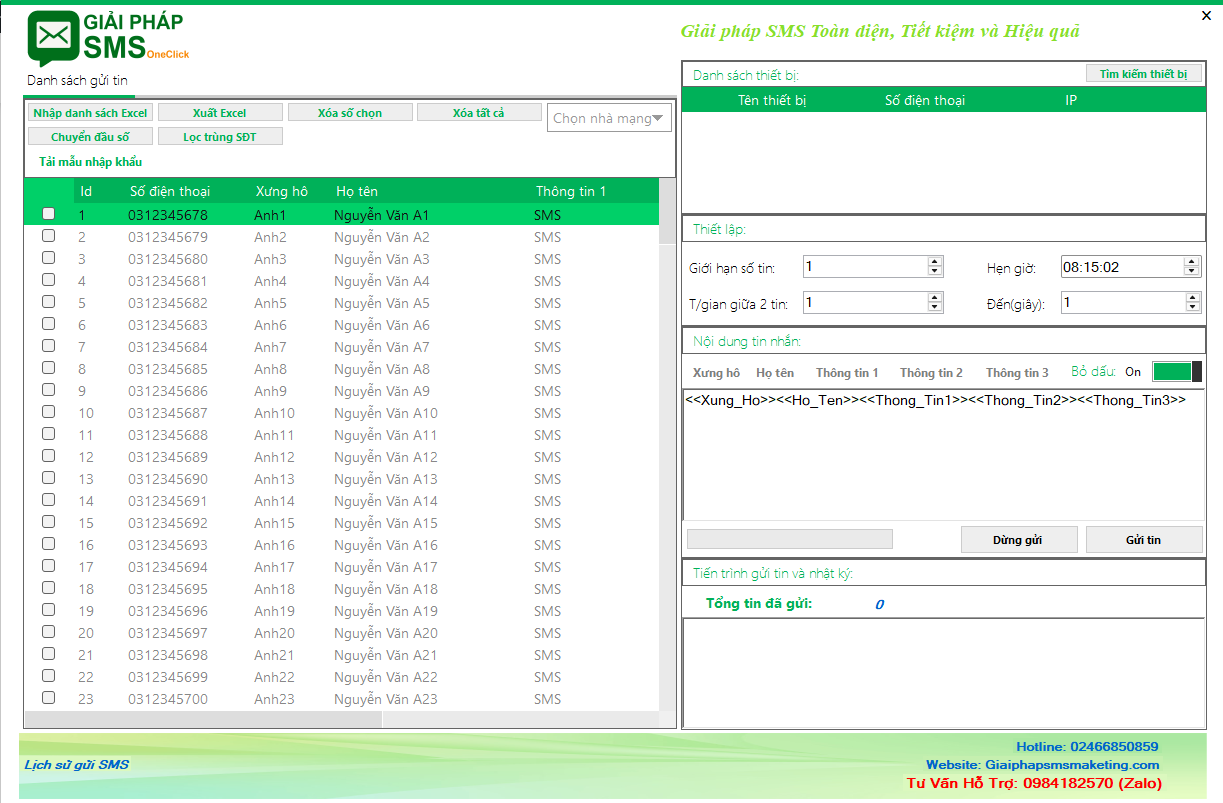Image resolution: width=1223 pixels, height=803 pixels.
Task: Open the Chọn nhà mạng dropdown
Action: tap(610, 119)
